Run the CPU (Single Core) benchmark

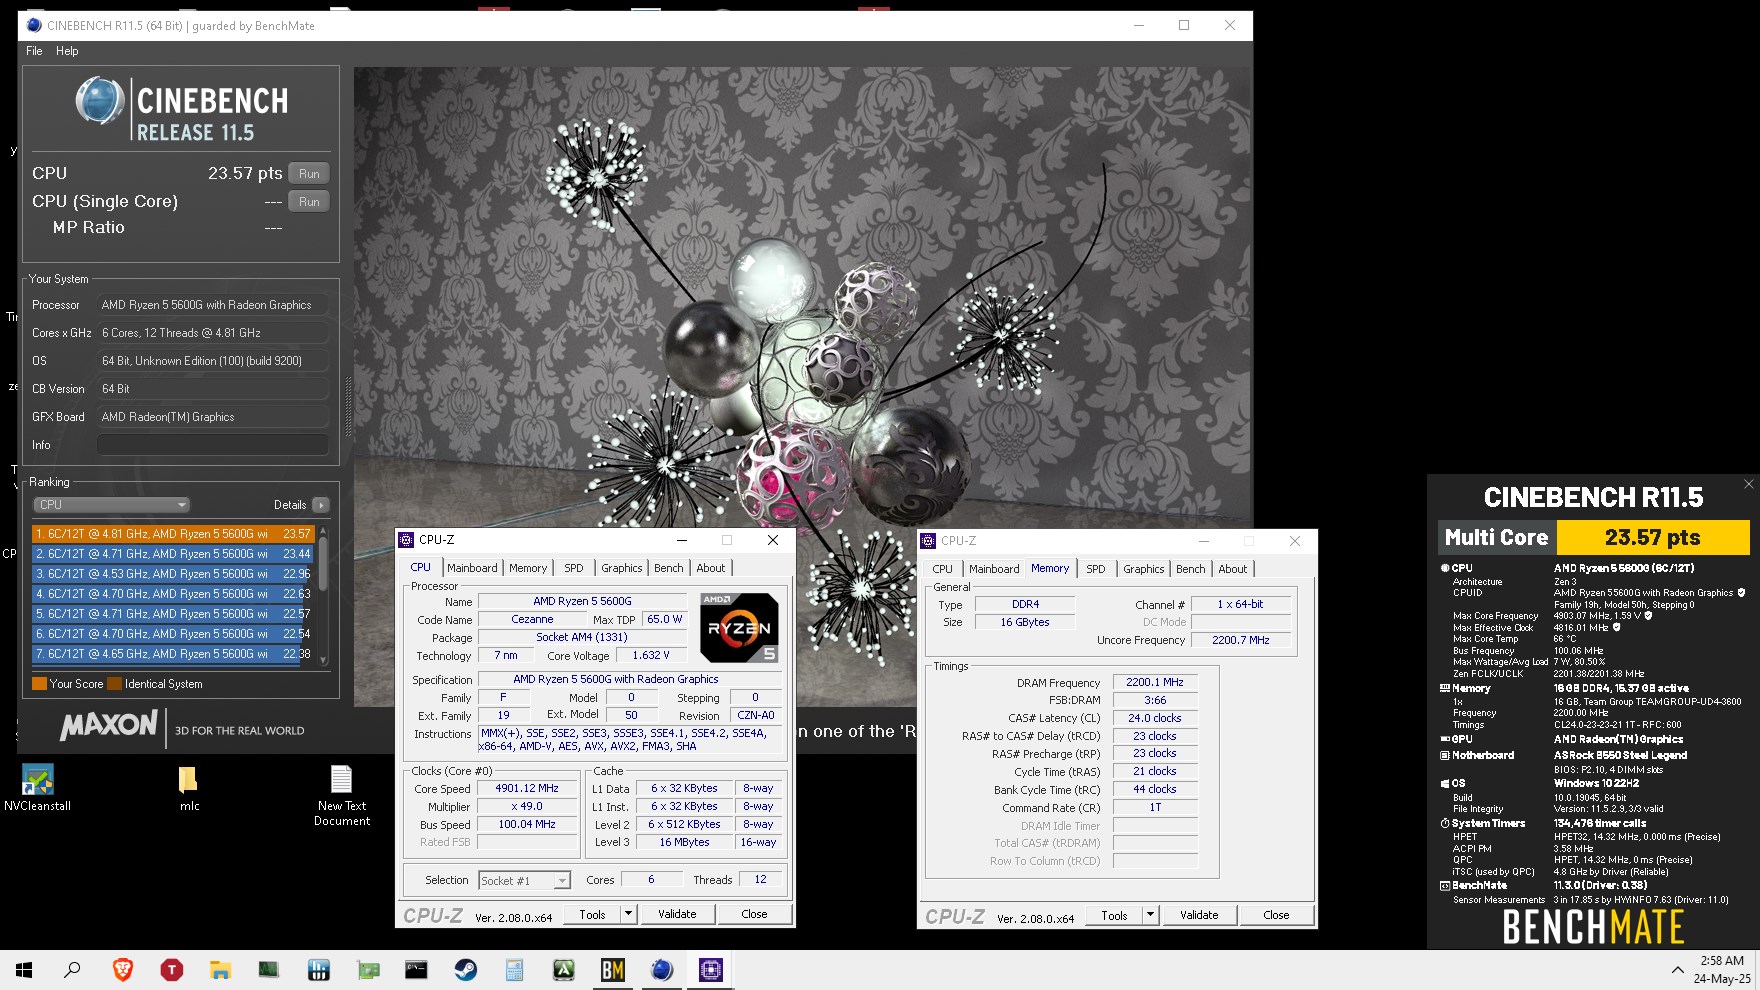pyautogui.click(x=309, y=201)
